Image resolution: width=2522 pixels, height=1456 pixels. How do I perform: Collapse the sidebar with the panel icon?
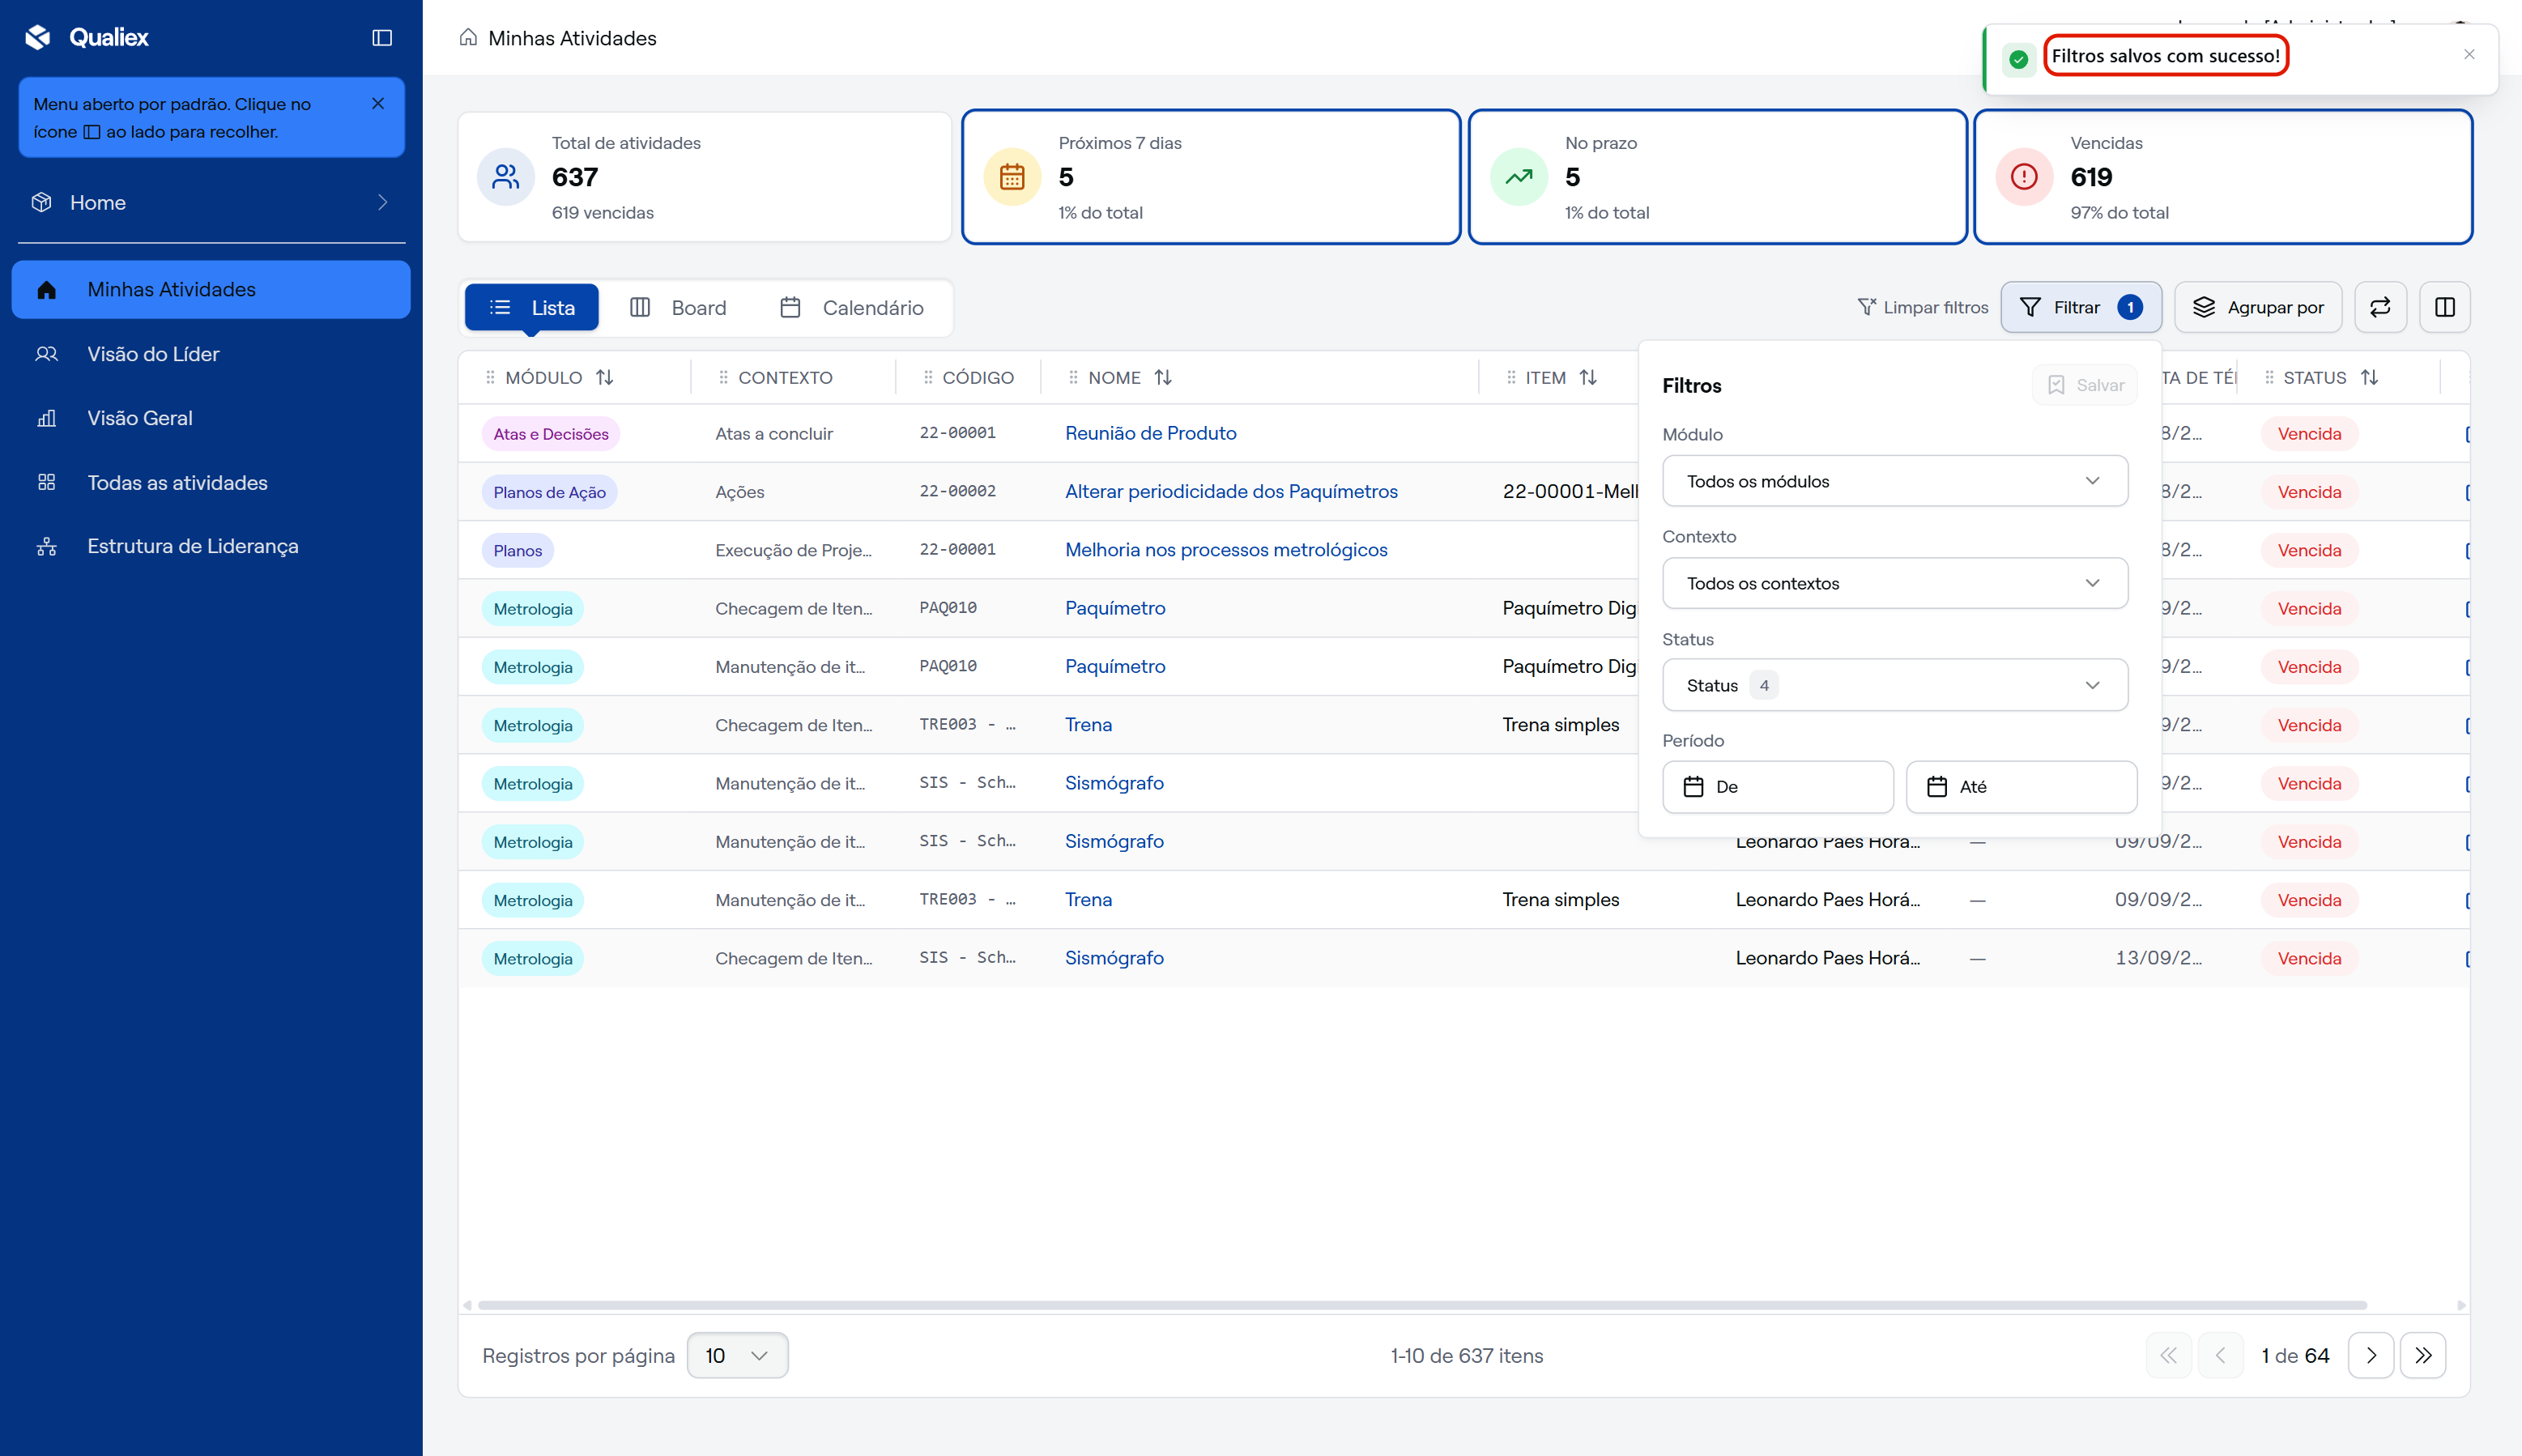382,38
